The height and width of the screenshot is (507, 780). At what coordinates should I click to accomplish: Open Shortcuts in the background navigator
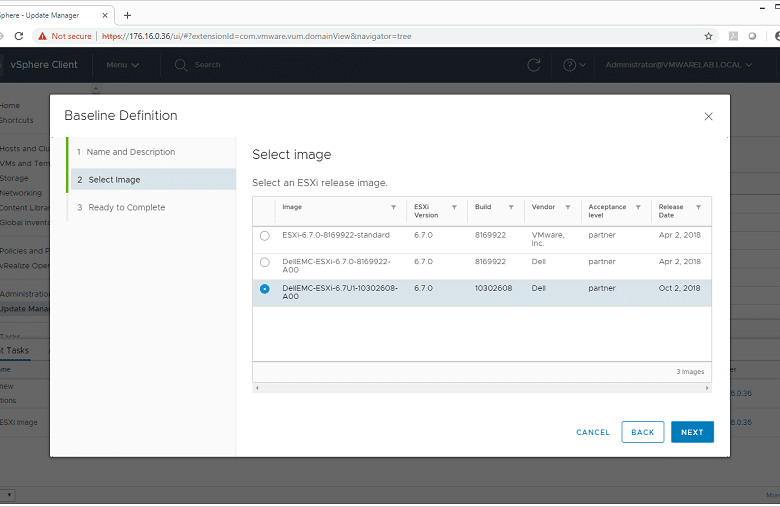16,120
